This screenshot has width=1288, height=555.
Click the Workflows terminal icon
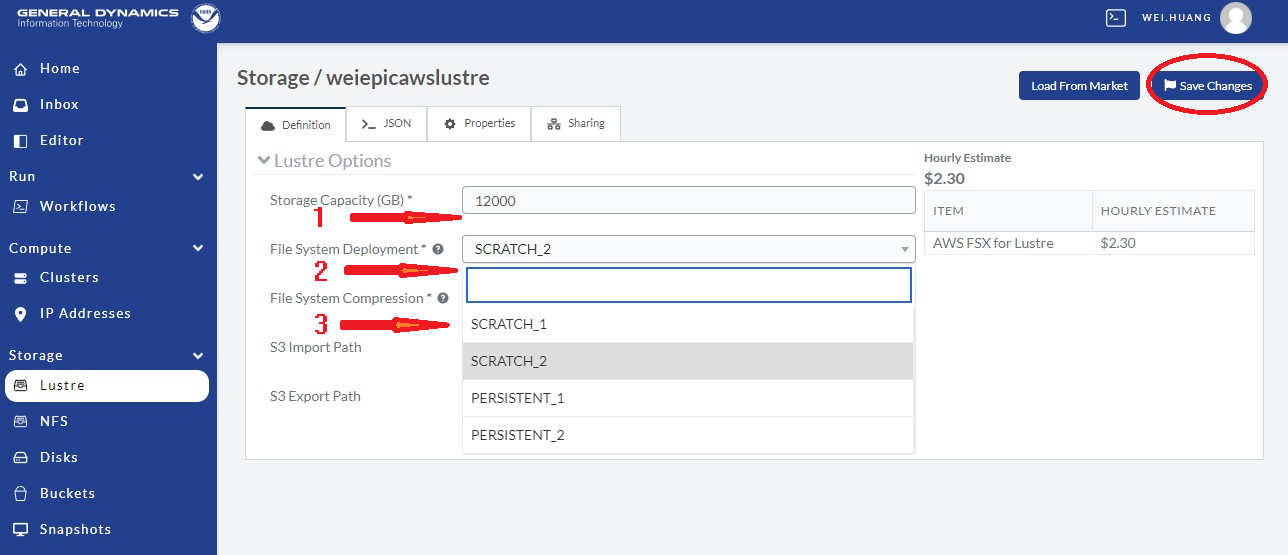(x=20, y=207)
